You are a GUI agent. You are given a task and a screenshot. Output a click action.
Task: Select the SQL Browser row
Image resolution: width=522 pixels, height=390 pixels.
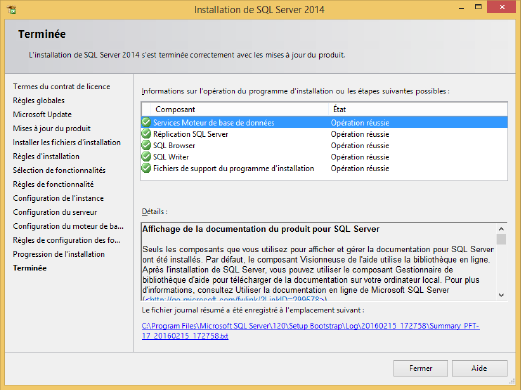tap(324, 145)
